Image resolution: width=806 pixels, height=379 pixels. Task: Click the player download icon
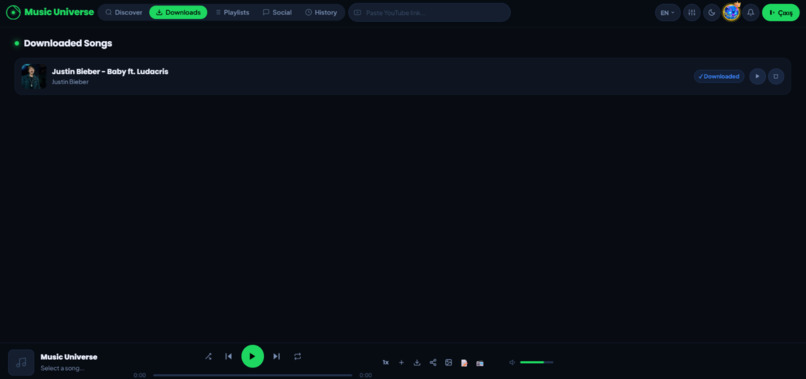click(x=417, y=363)
